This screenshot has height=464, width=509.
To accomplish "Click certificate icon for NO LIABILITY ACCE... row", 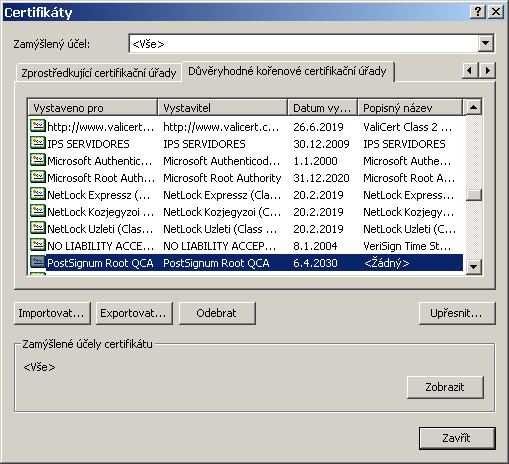I will tap(38, 245).
